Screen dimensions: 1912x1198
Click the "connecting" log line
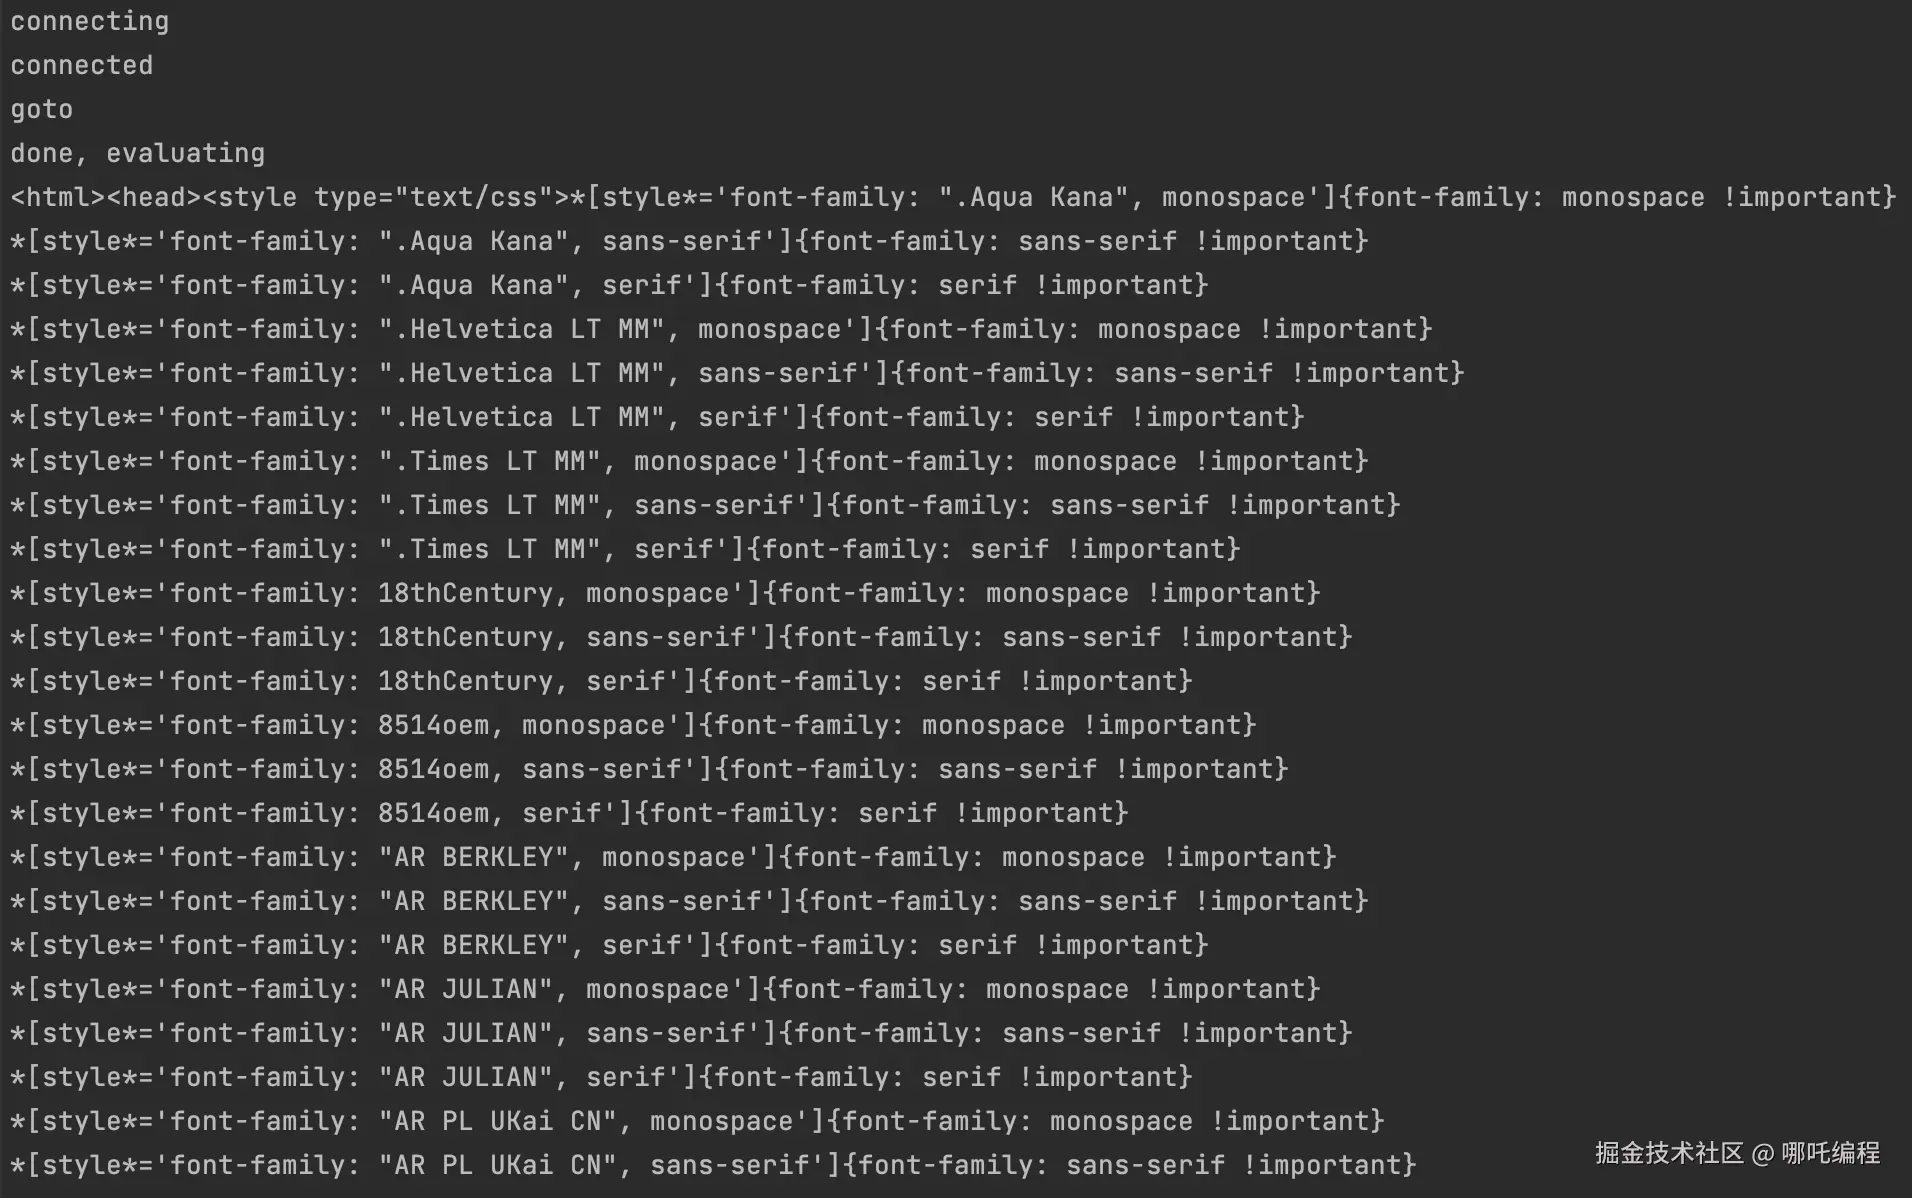tap(90, 21)
